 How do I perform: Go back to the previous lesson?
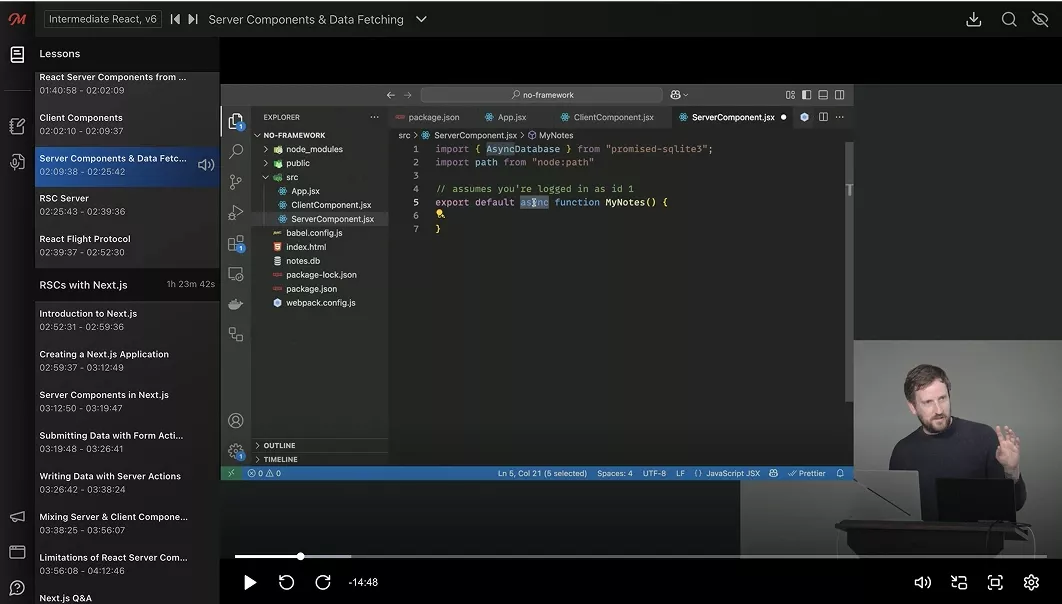pyautogui.click(x=175, y=19)
